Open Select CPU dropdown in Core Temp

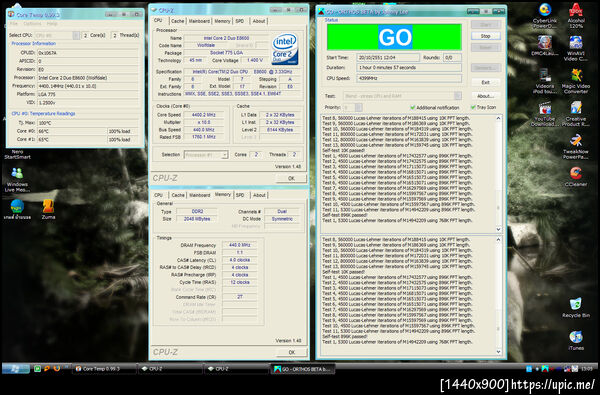pyautogui.click(x=57, y=35)
